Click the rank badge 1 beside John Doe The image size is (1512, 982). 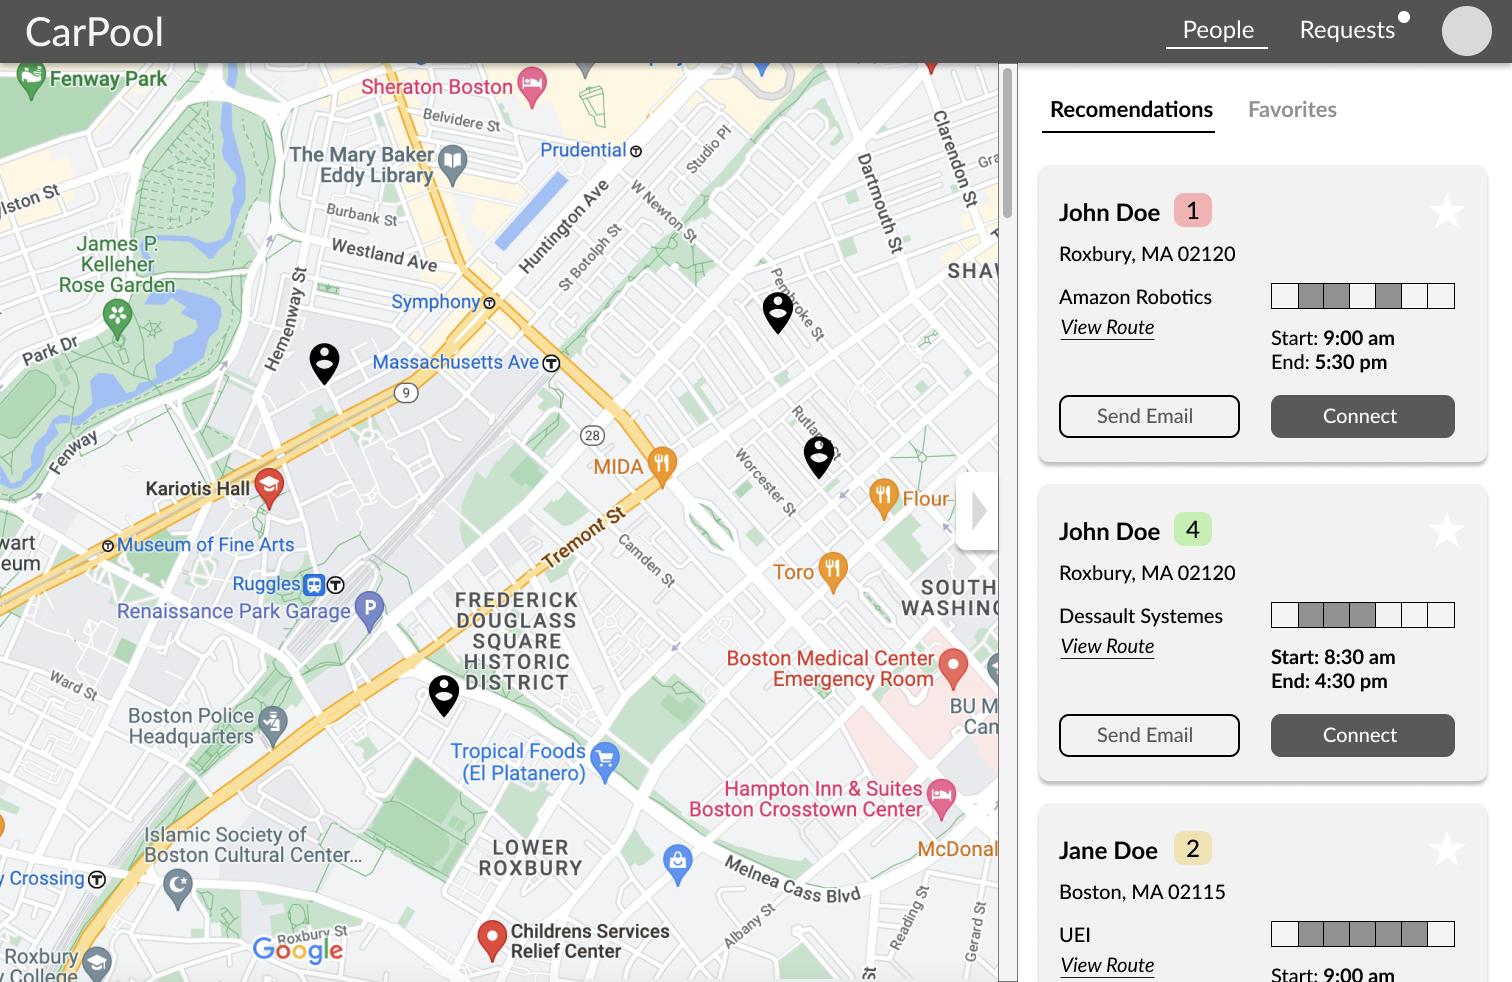[1192, 210]
